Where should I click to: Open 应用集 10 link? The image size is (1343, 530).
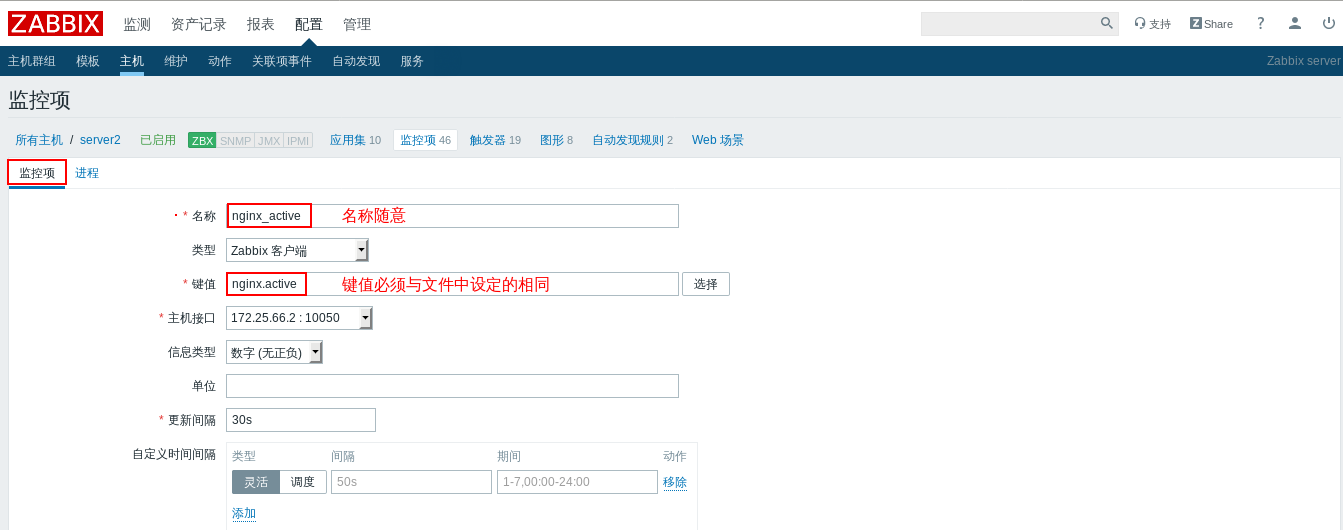click(x=355, y=140)
